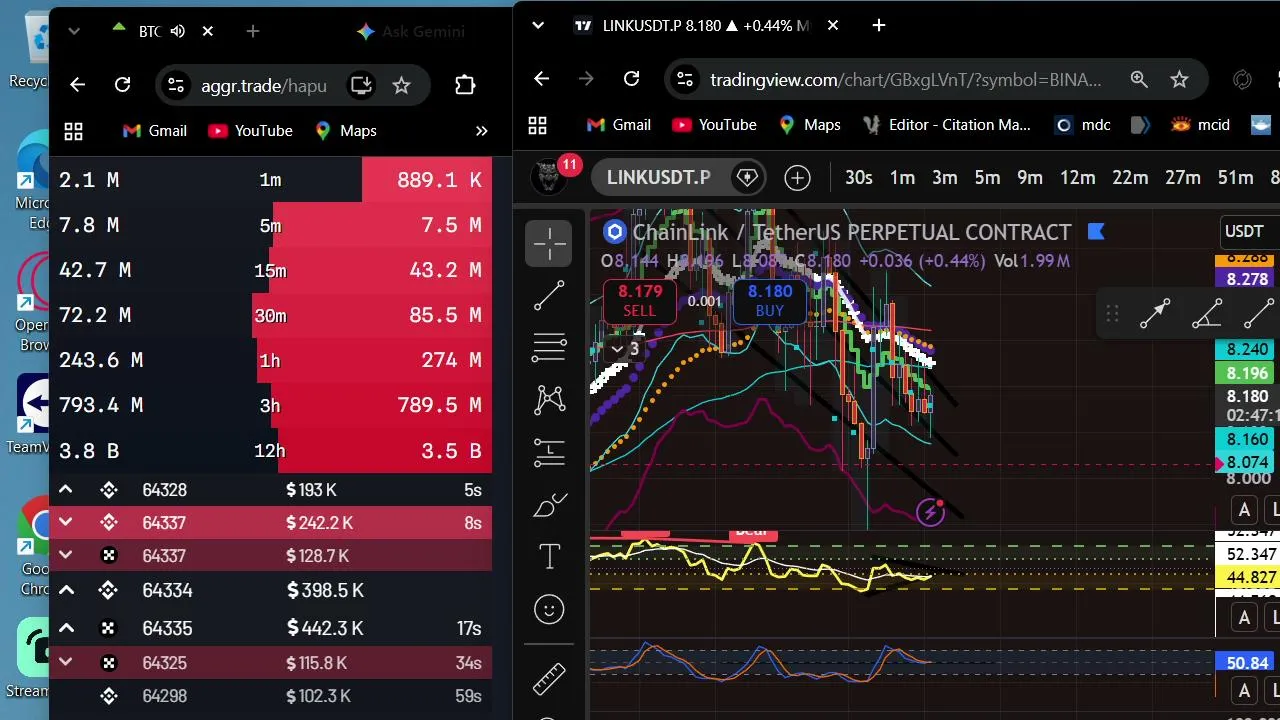This screenshot has width=1280, height=720.
Task: Click the yellow 44.827 RSI scale label
Action: (1246, 577)
